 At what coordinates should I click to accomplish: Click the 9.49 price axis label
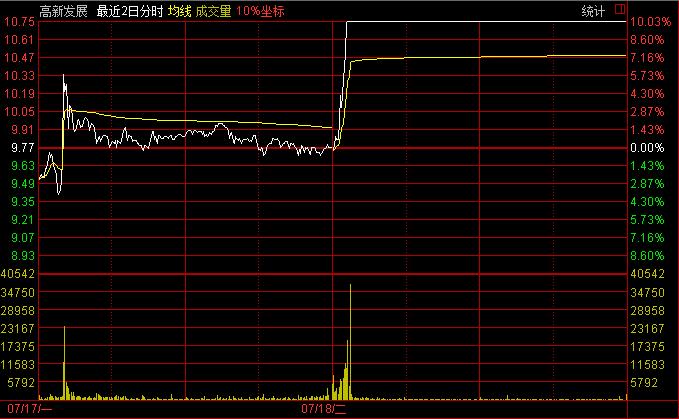tap(23, 184)
